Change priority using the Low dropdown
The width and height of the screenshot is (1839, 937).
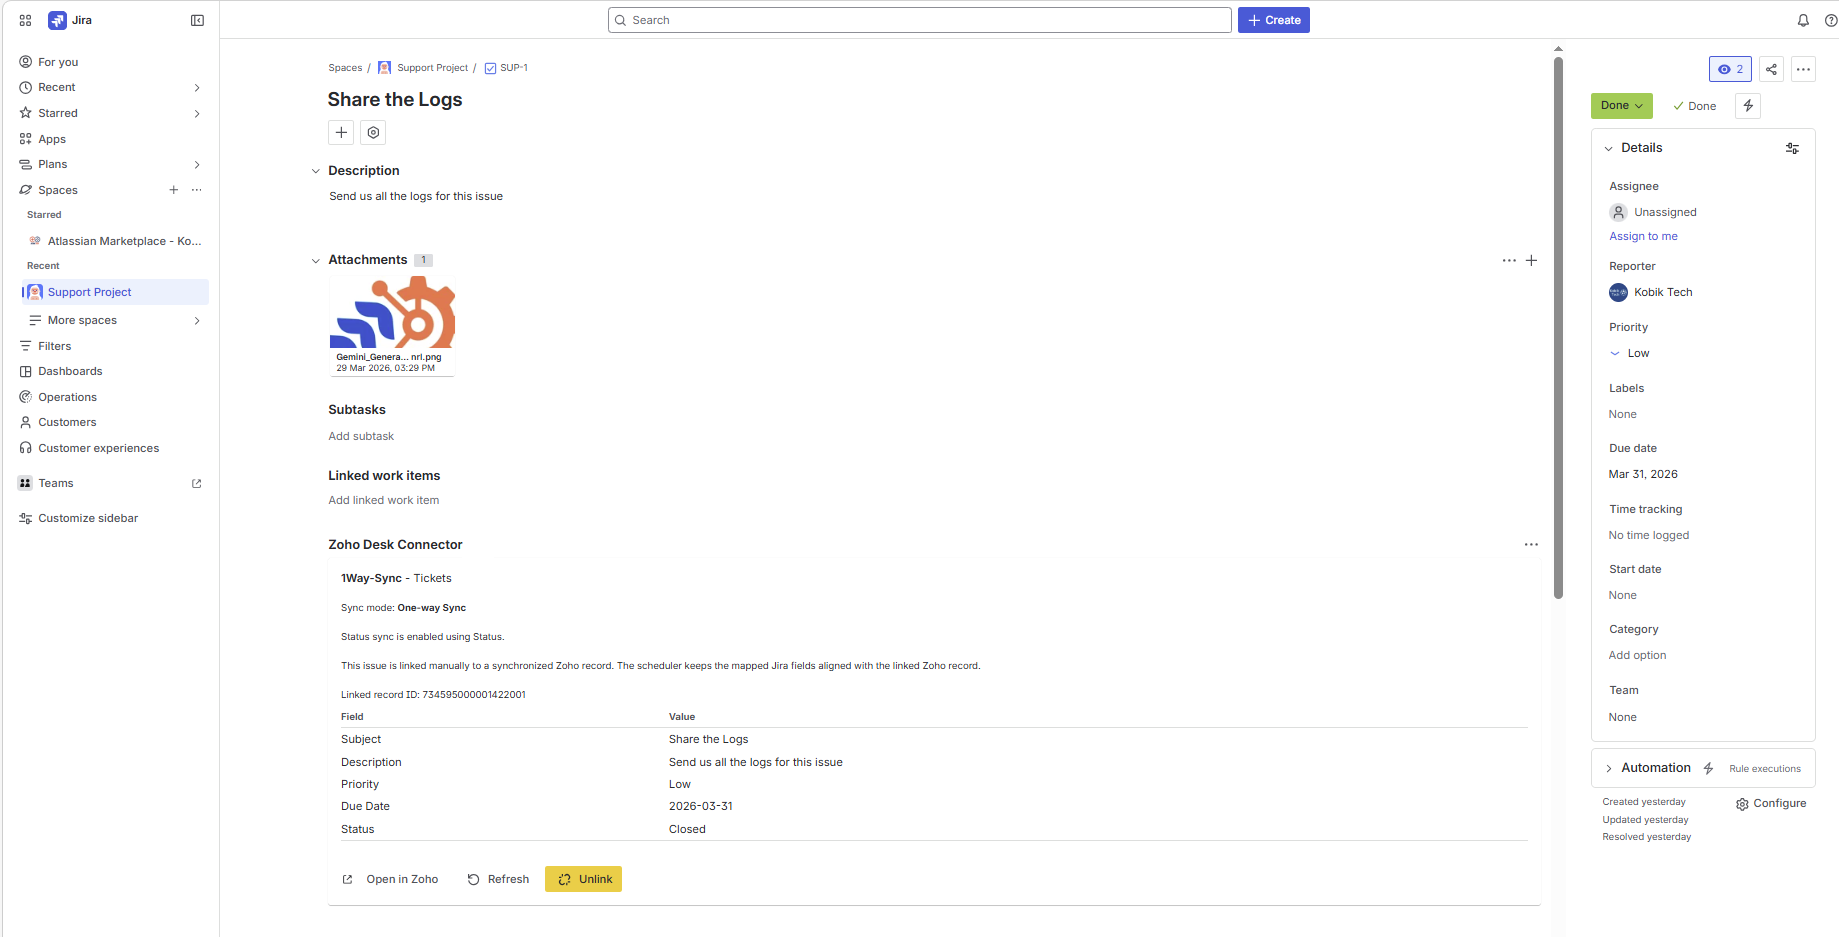tap(1630, 353)
